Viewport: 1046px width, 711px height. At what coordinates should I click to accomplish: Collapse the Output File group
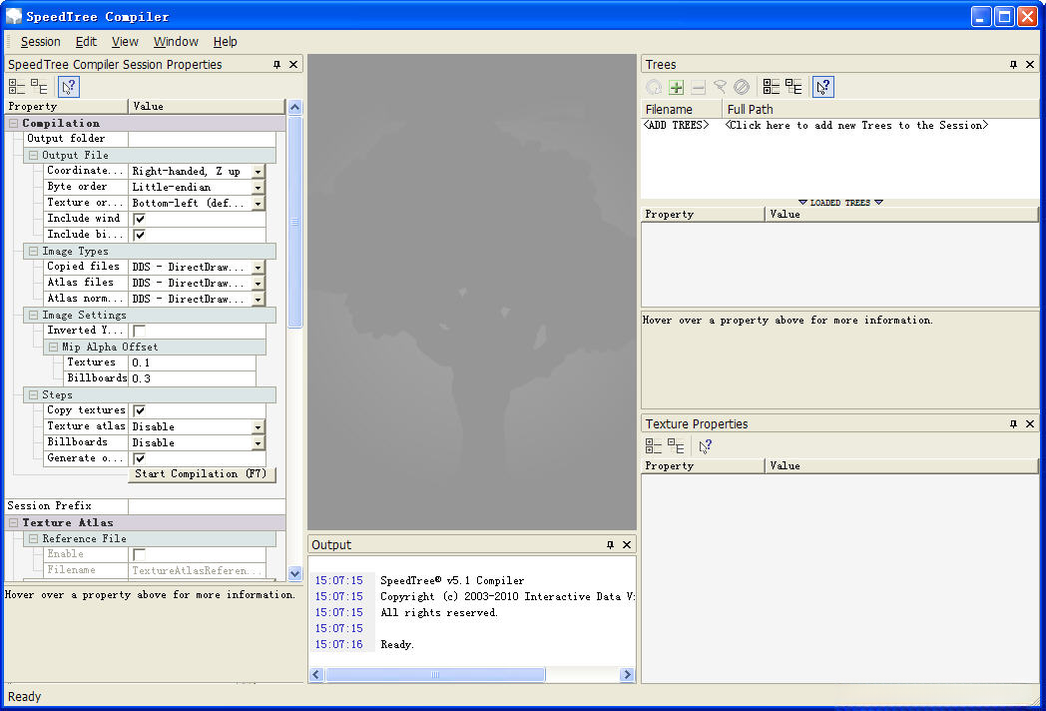(x=33, y=155)
